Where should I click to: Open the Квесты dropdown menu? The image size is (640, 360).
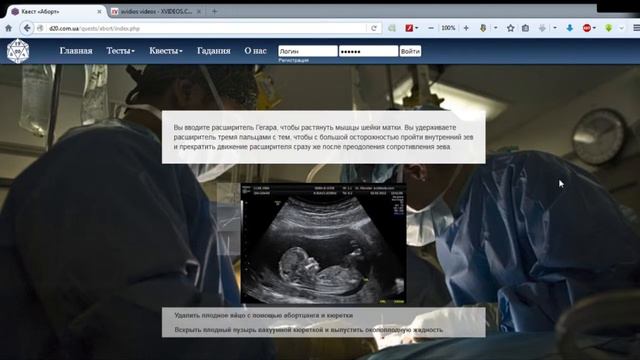point(166,51)
